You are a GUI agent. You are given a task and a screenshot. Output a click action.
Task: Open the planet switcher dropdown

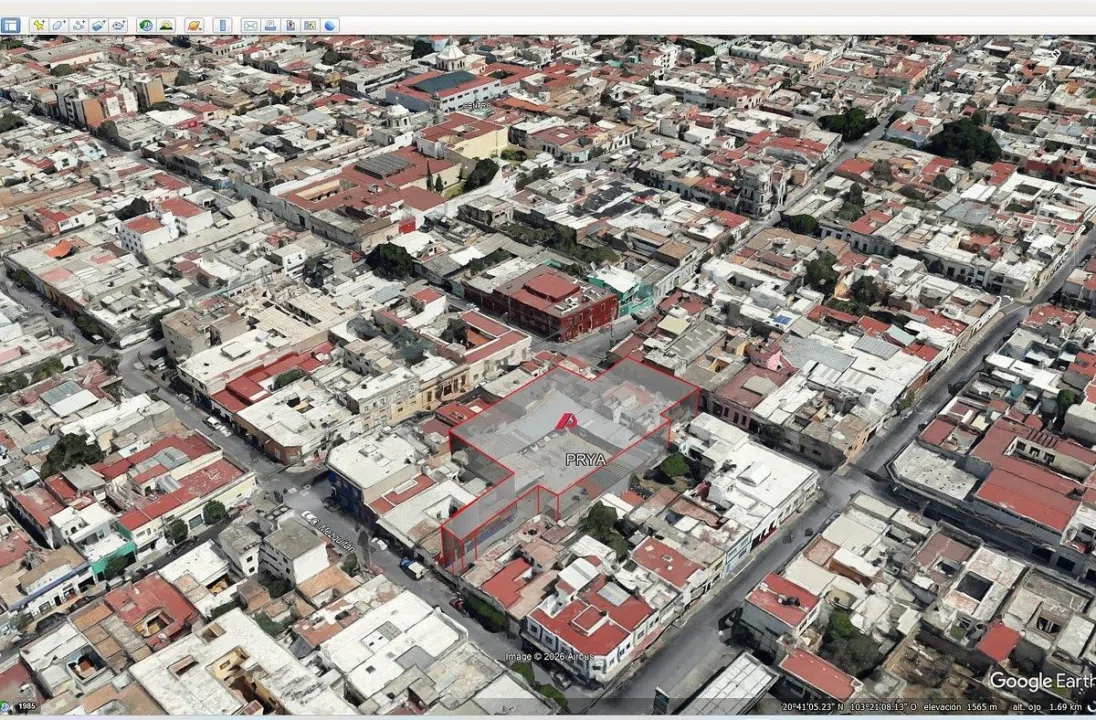(x=194, y=26)
